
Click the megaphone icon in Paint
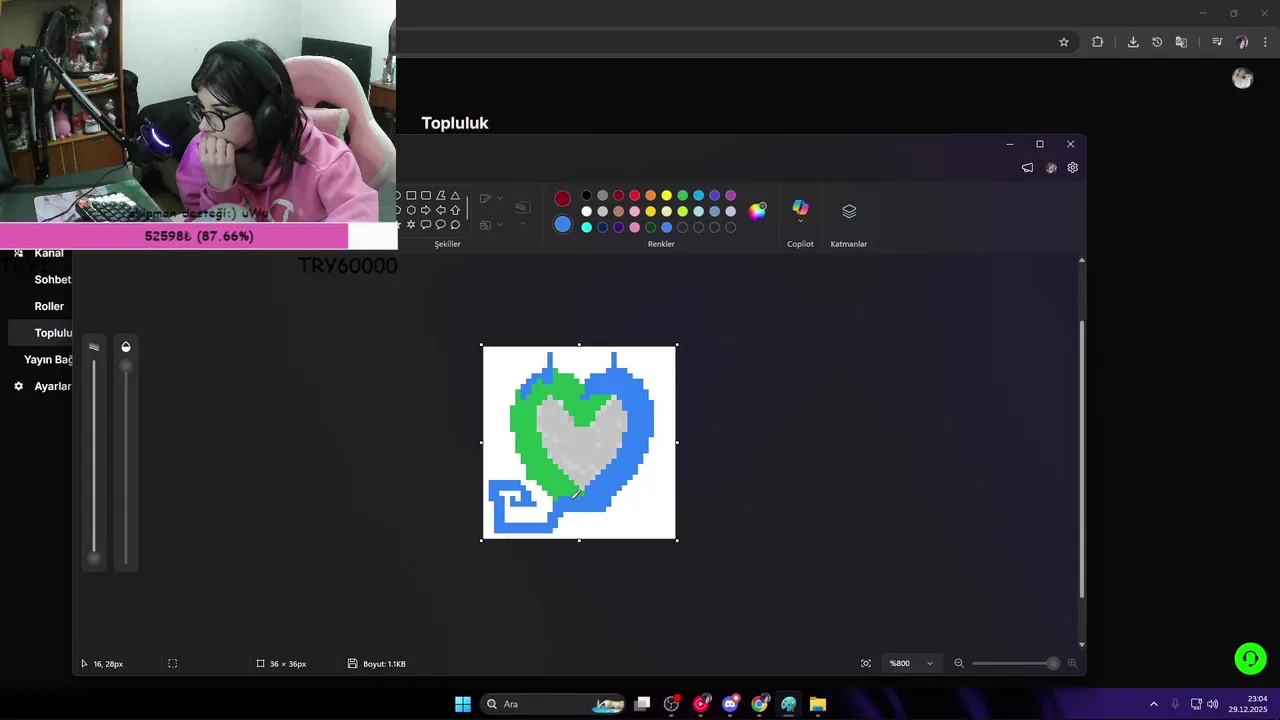1027,168
